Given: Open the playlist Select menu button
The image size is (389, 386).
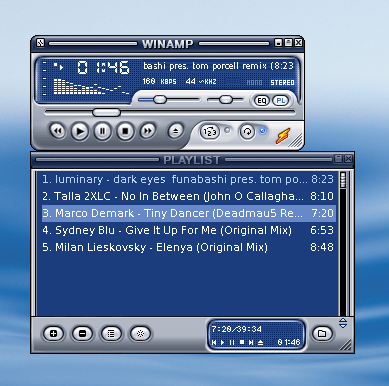Looking at the screenshot, I should click(x=111, y=333).
